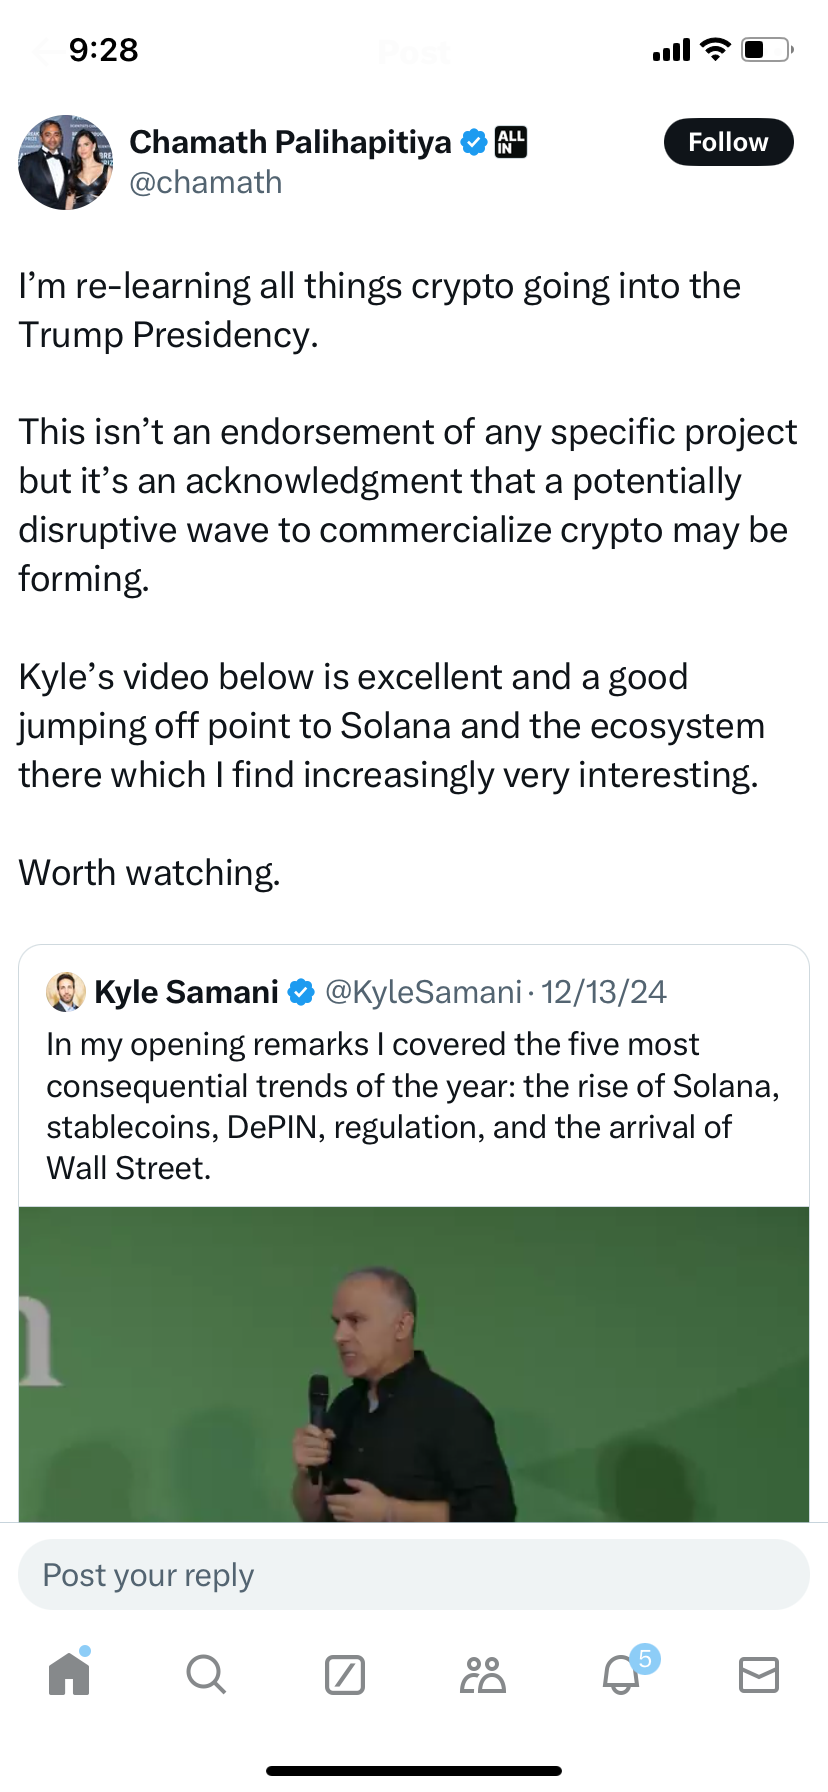Play Kyle Samani's quoted video

click(413, 1364)
